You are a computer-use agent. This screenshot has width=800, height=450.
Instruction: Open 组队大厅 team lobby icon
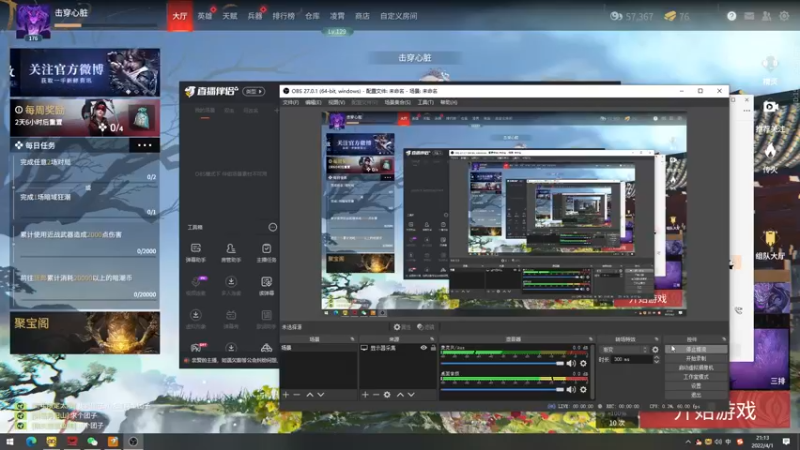770,245
